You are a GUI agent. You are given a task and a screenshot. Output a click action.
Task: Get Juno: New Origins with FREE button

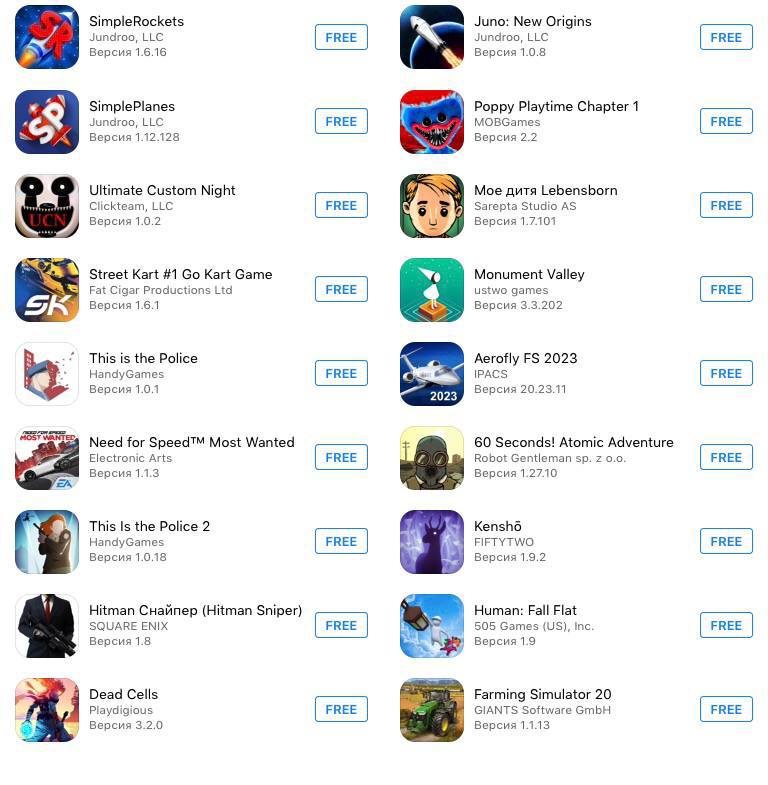(726, 37)
